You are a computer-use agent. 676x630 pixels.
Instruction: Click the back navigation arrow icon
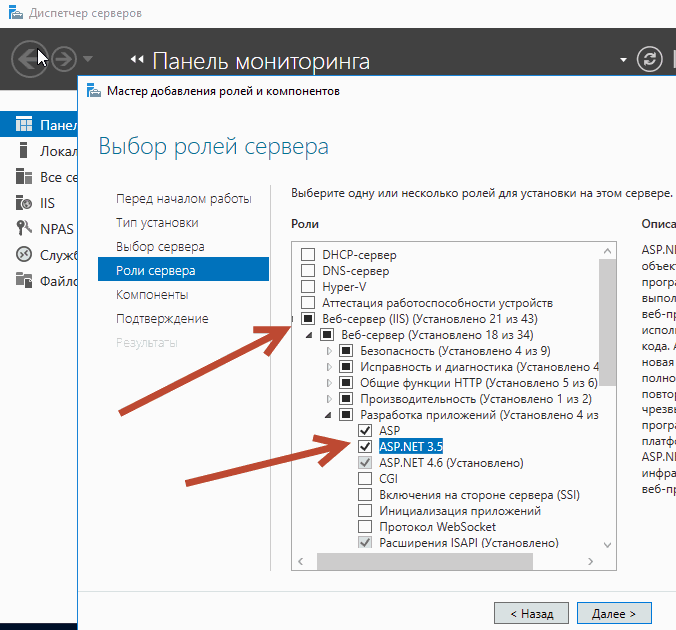tap(29, 59)
